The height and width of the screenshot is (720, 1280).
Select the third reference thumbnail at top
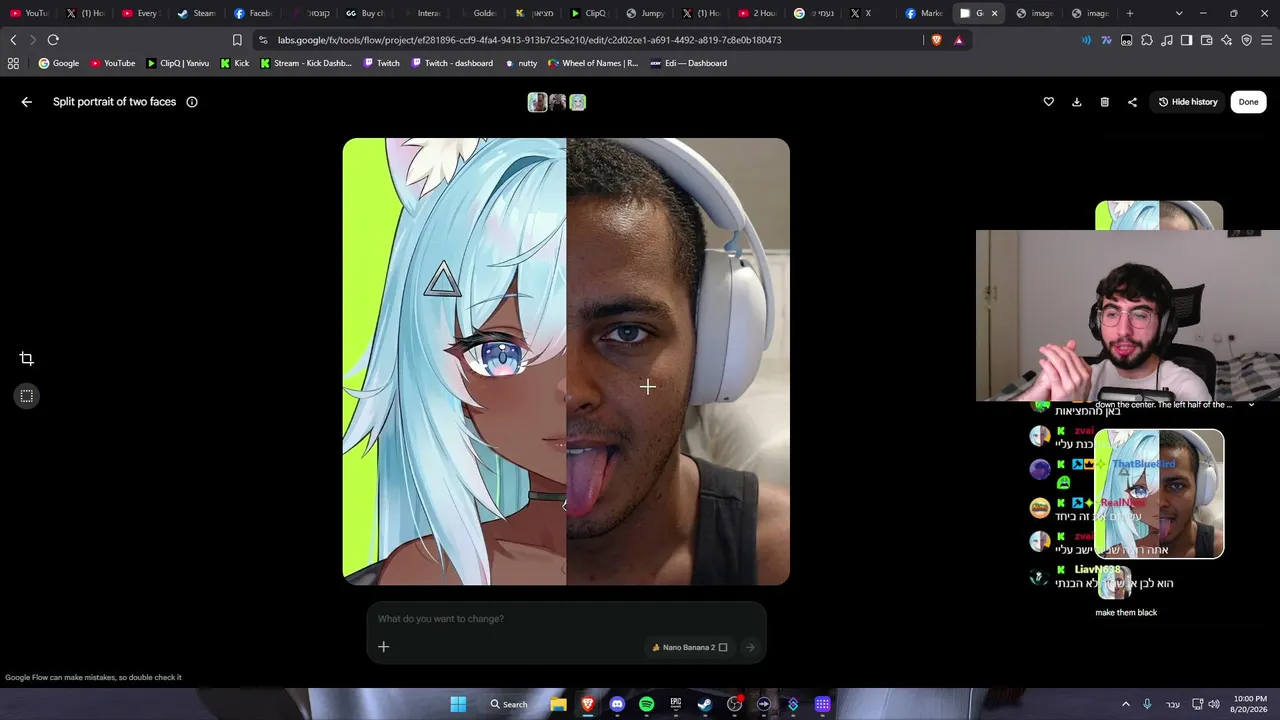577,102
